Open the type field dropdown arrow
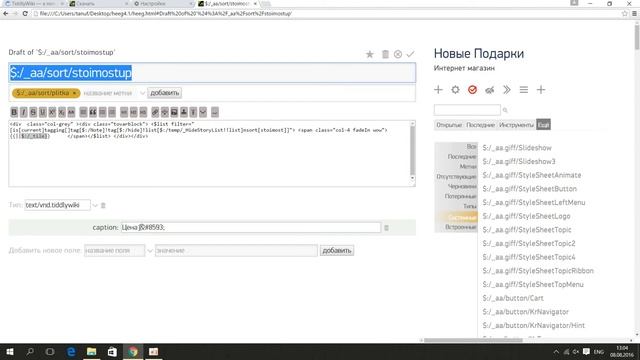The width and height of the screenshot is (640, 360). (95, 205)
